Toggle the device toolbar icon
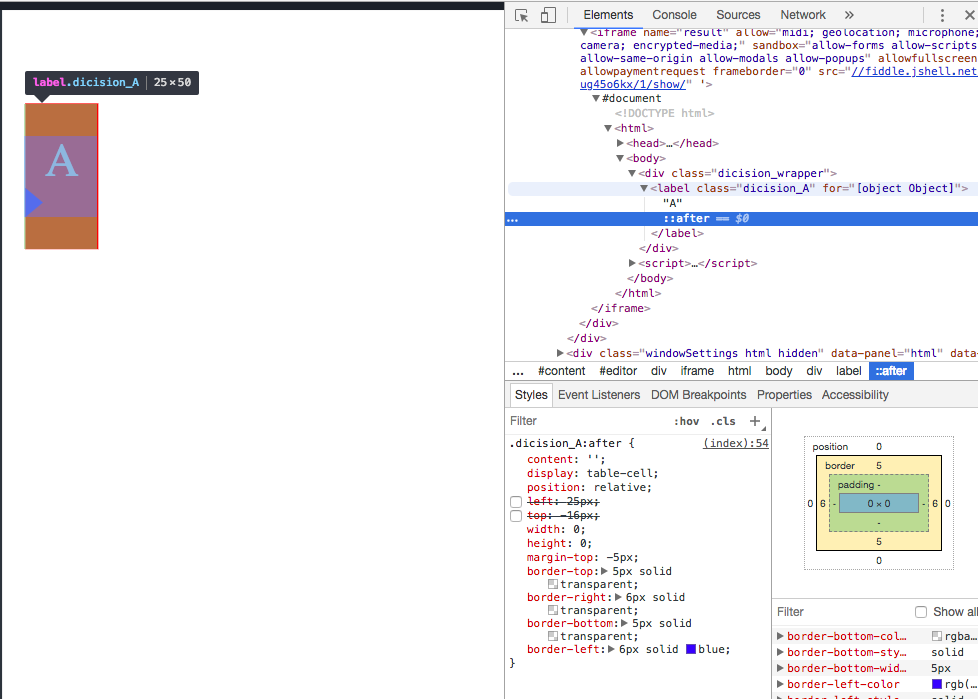 pyautogui.click(x=548, y=15)
